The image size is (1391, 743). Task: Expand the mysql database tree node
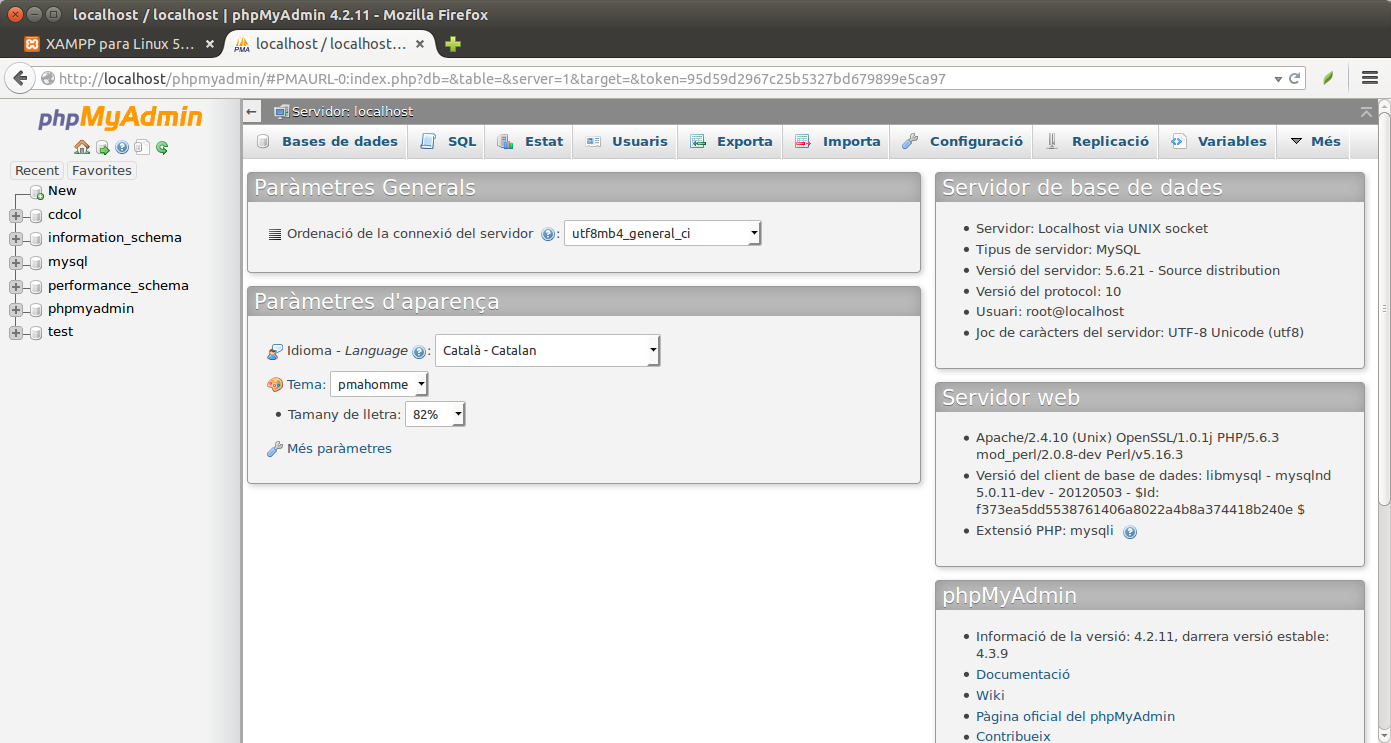(x=16, y=263)
